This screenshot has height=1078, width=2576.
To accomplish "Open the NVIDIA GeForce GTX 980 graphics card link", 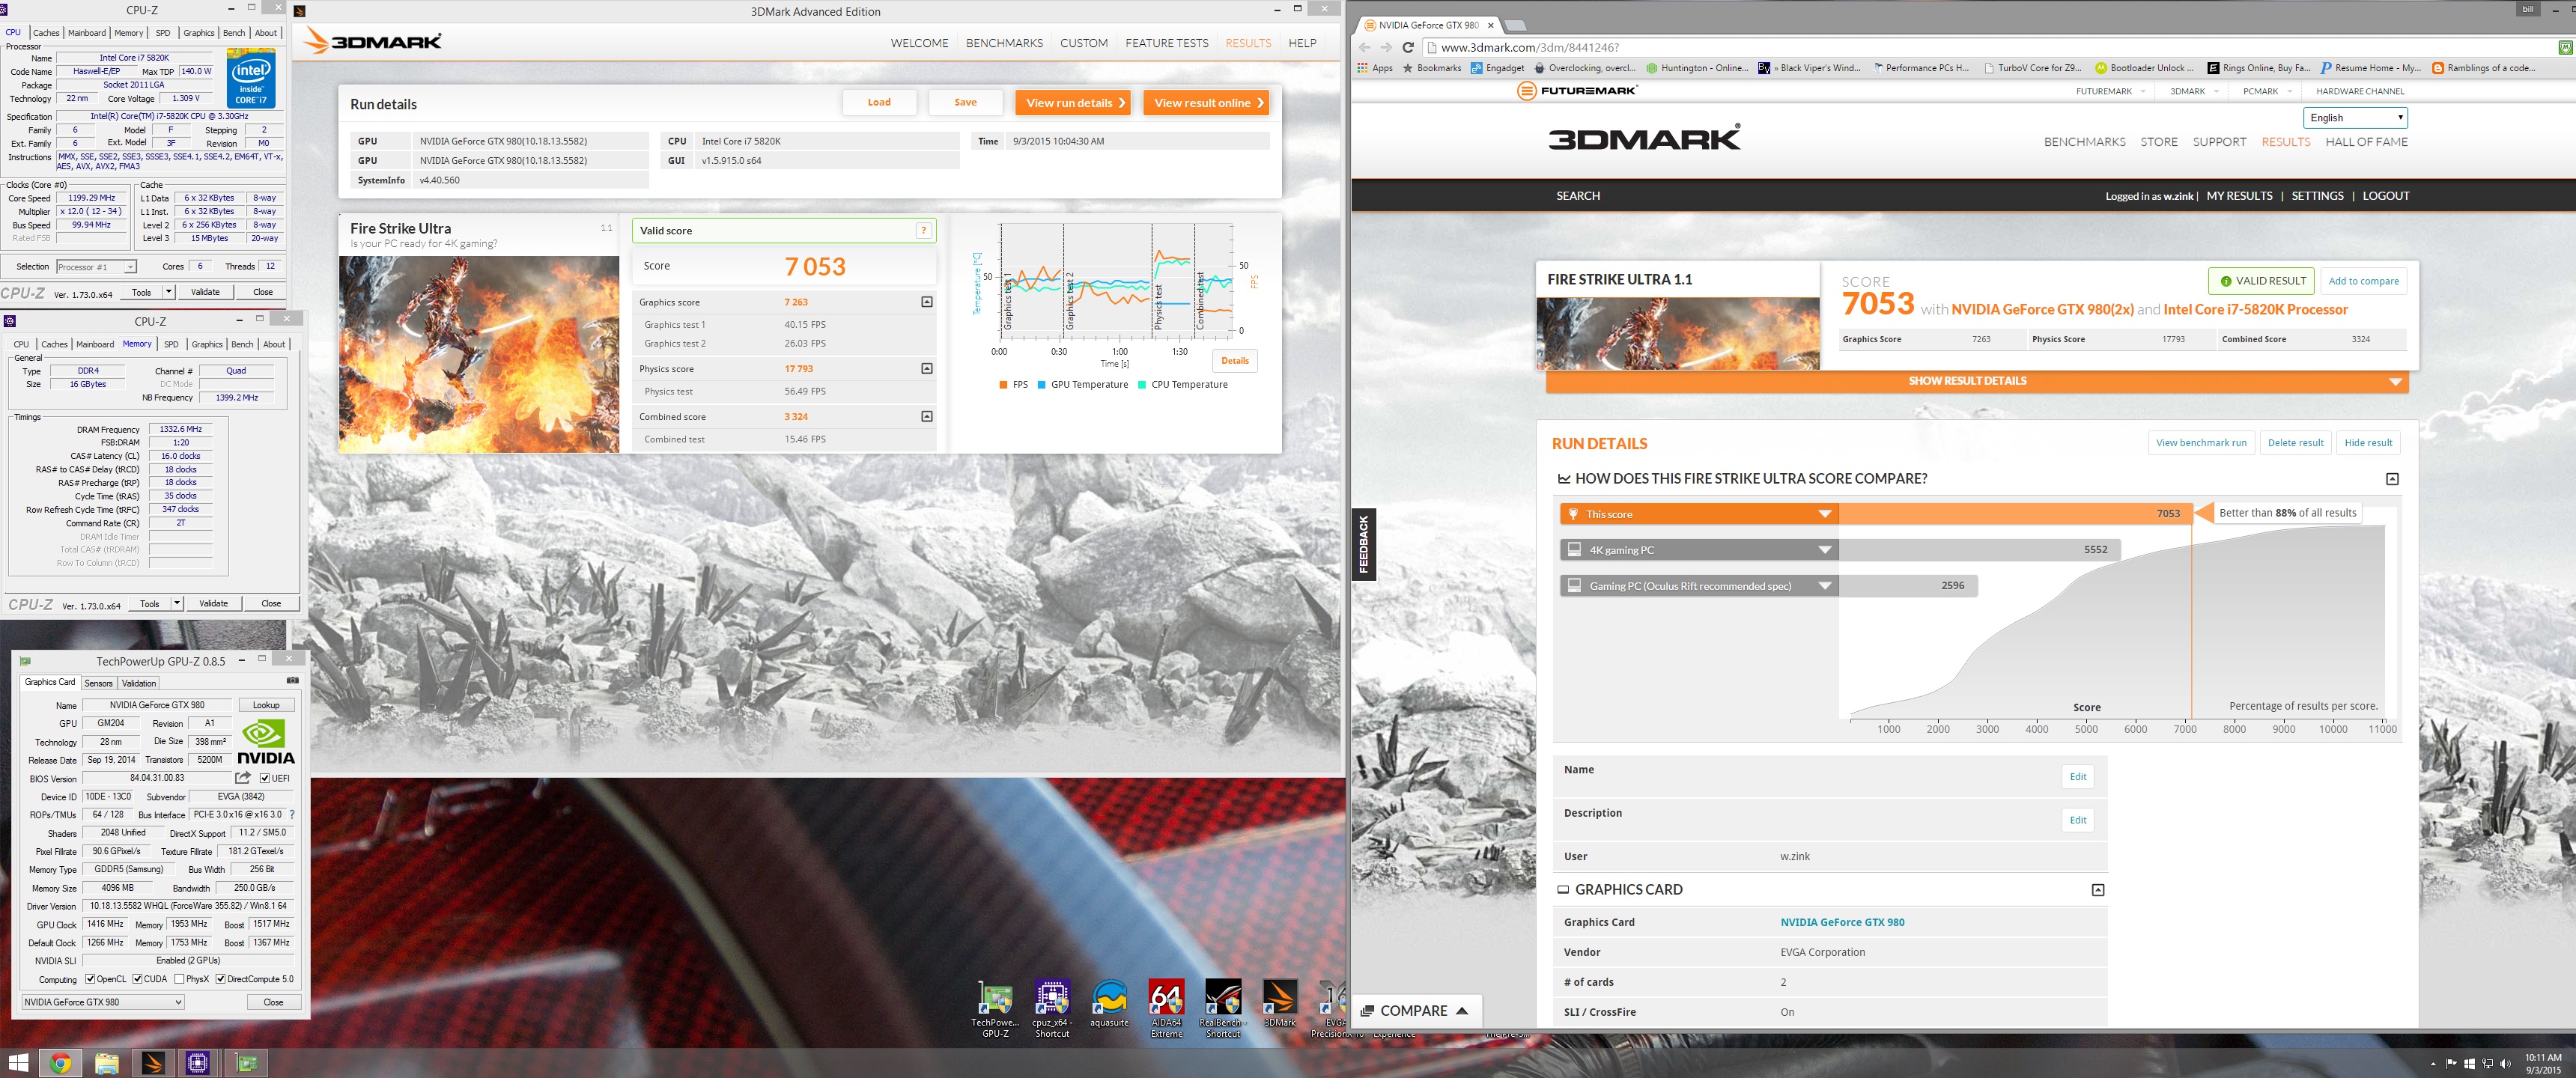I will pos(1842,922).
